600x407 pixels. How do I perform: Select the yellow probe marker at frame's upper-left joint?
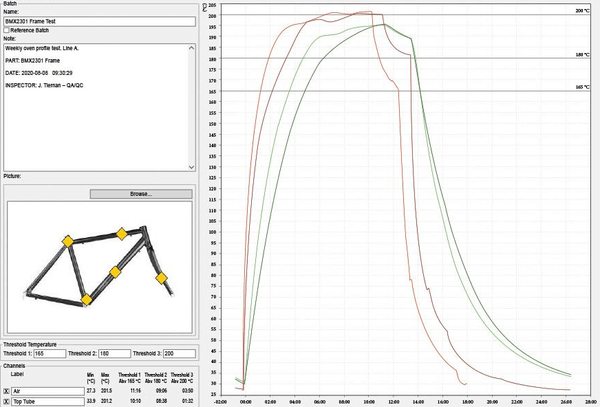[x=67, y=241]
